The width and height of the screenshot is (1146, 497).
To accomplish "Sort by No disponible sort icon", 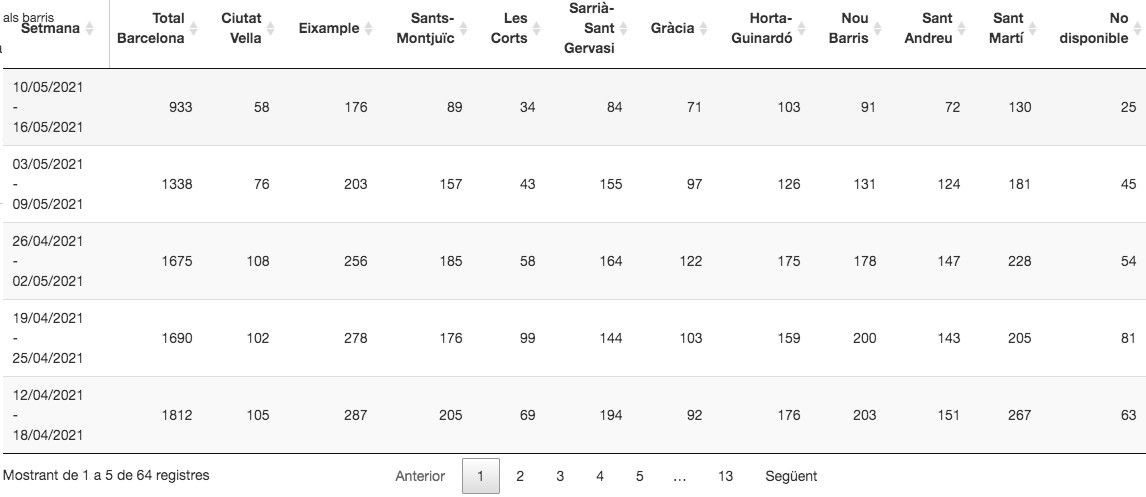I will pyautogui.click(x=1138, y=29).
